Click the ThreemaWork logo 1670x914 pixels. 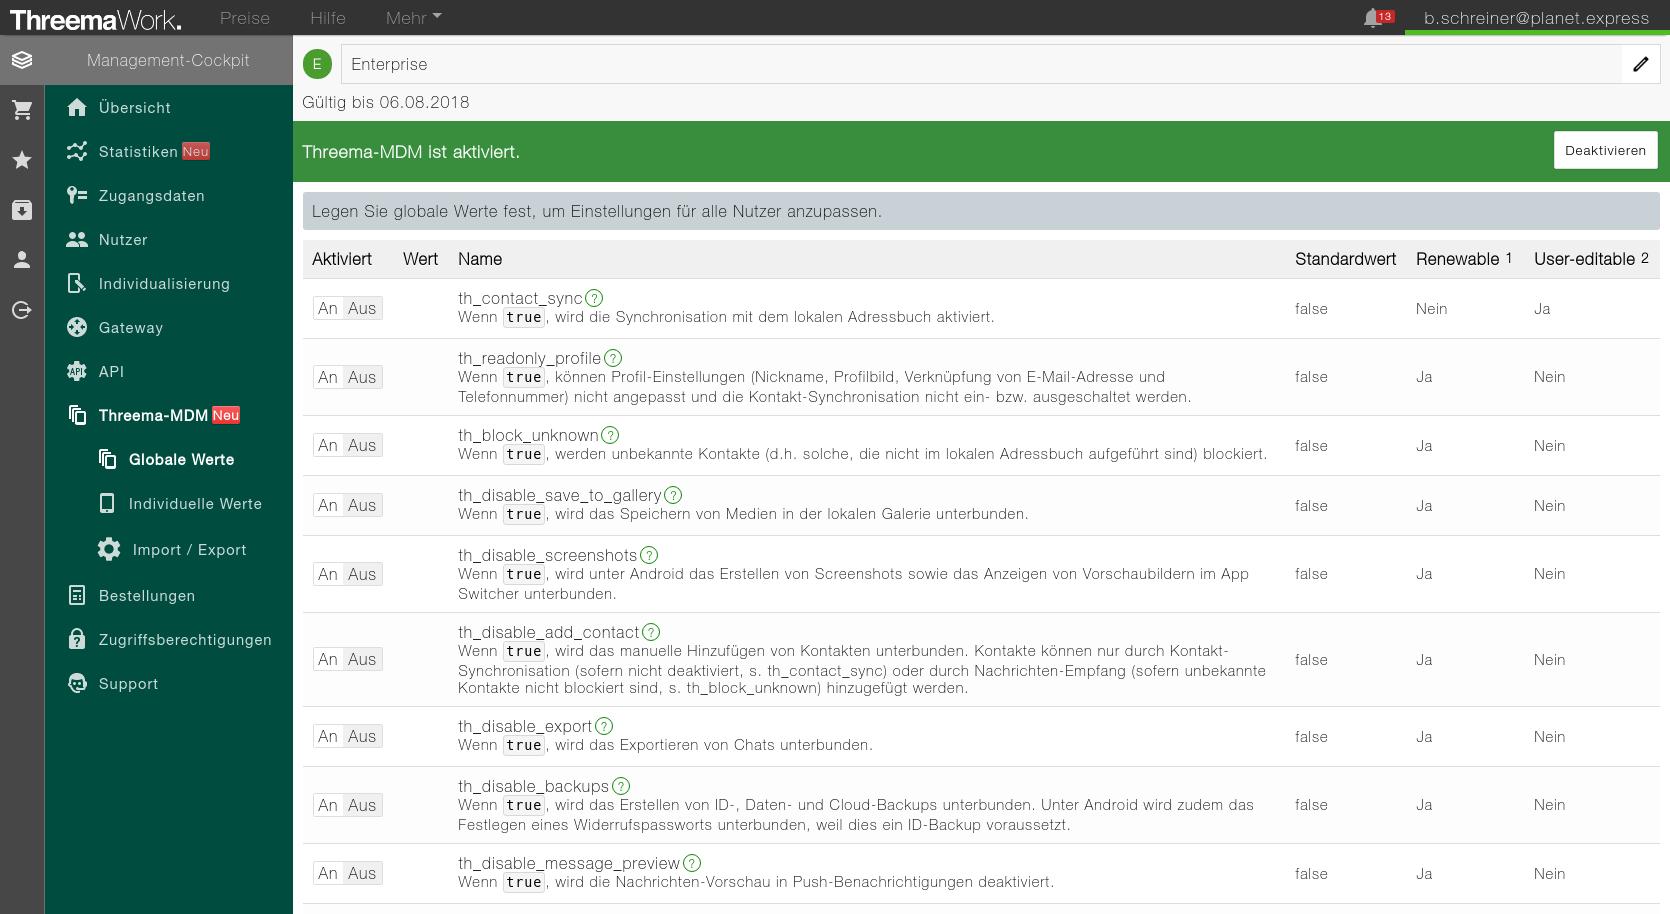tap(96, 18)
